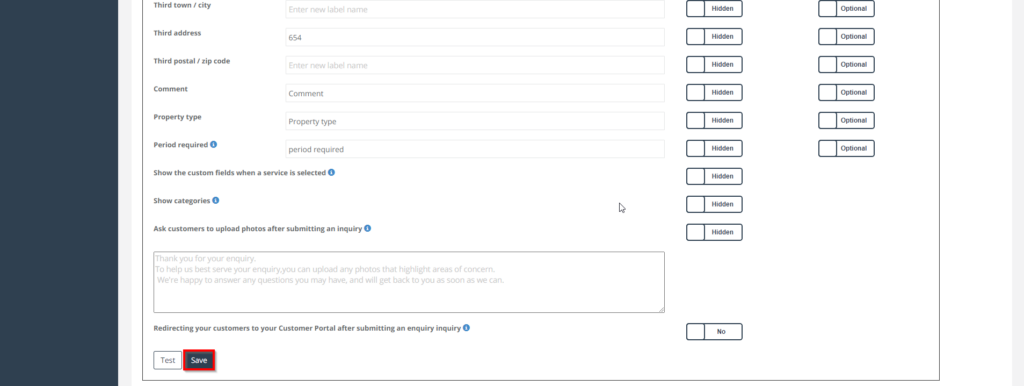Viewport: 1024px width, 386px height.
Task: Click the info icon beside Period required
Action: tap(214, 144)
